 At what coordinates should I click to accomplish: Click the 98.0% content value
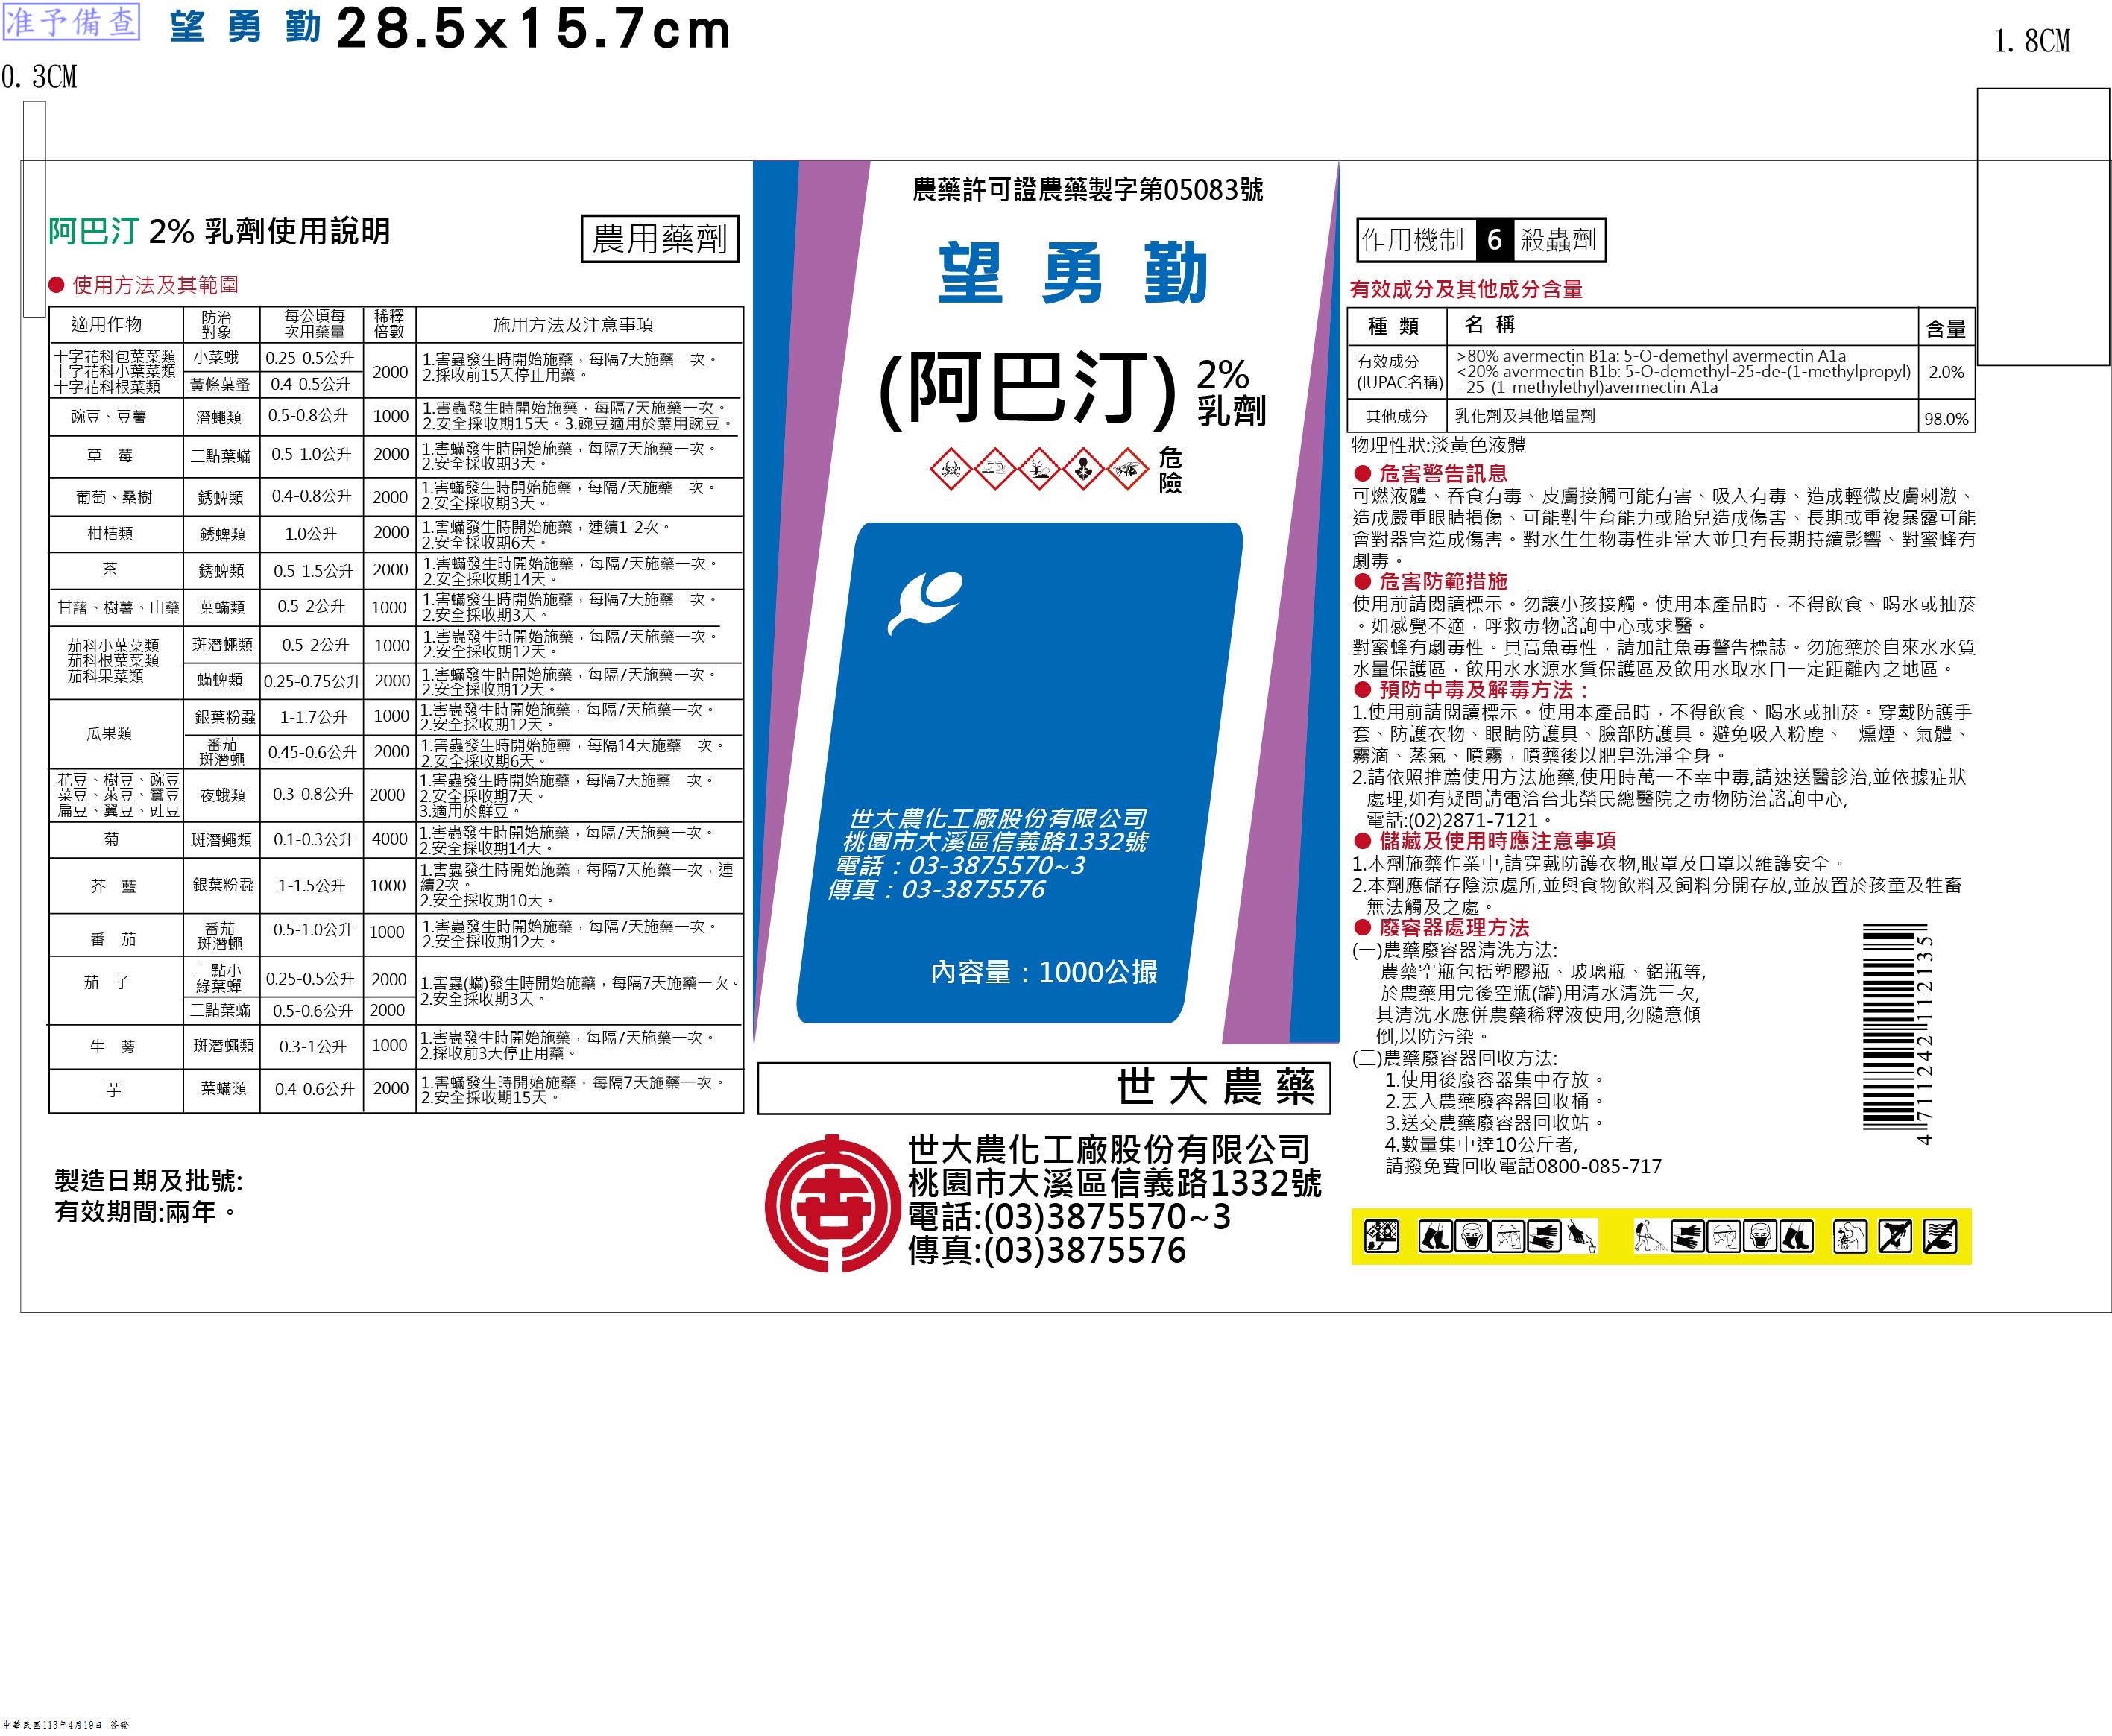1946,419
